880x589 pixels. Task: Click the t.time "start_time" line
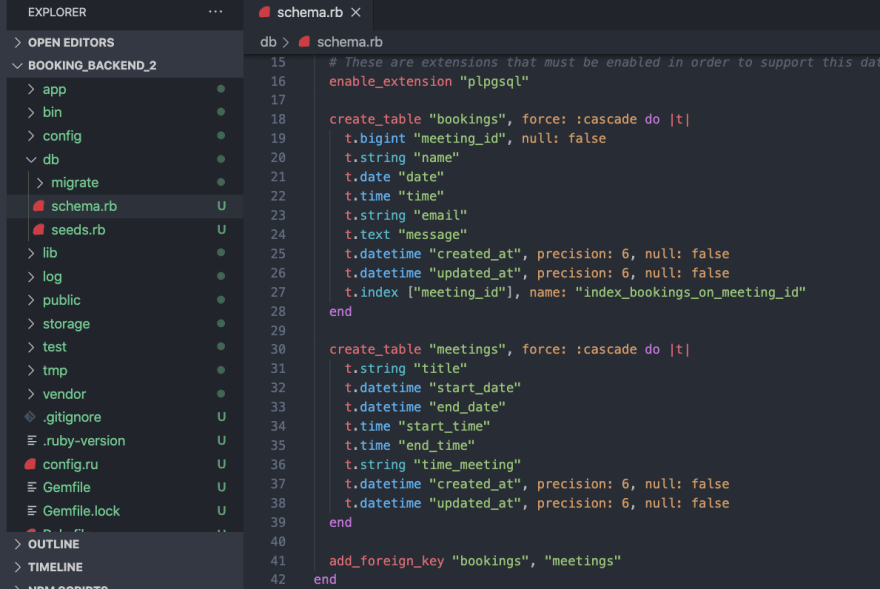pos(417,426)
